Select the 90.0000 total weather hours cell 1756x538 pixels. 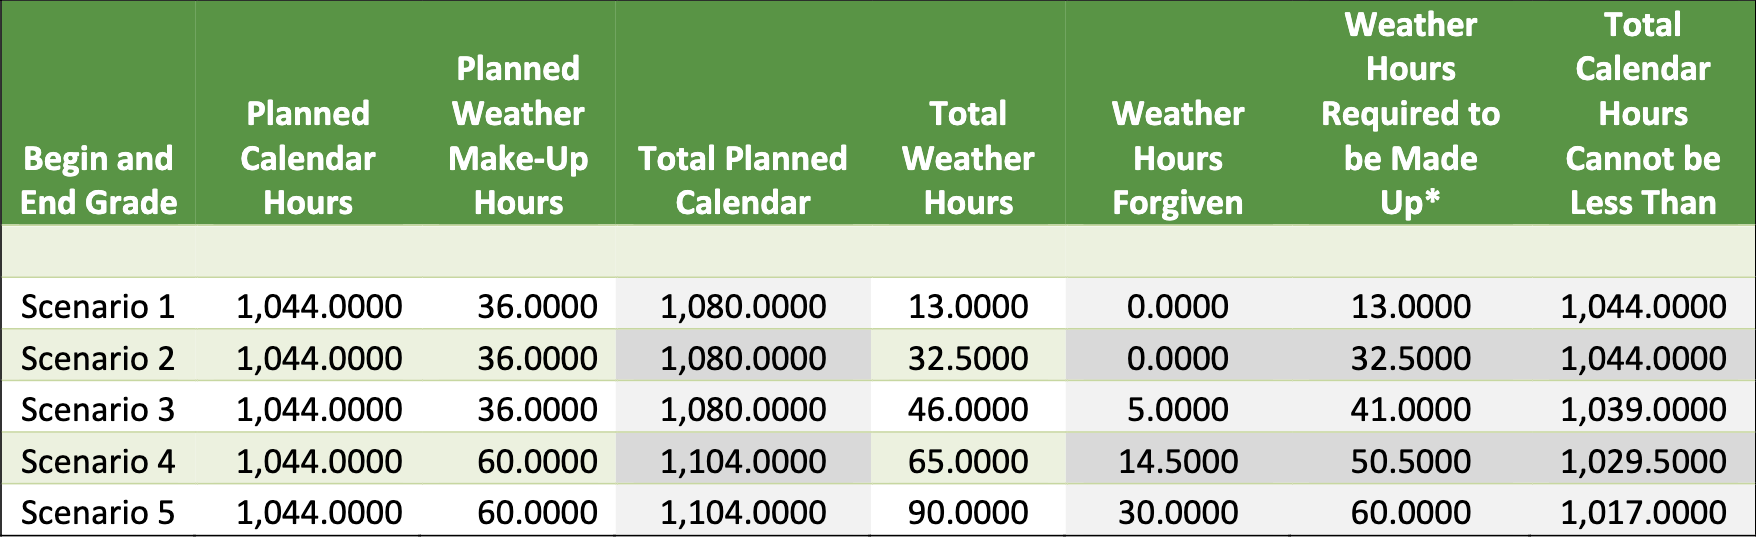click(x=968, y=512)
